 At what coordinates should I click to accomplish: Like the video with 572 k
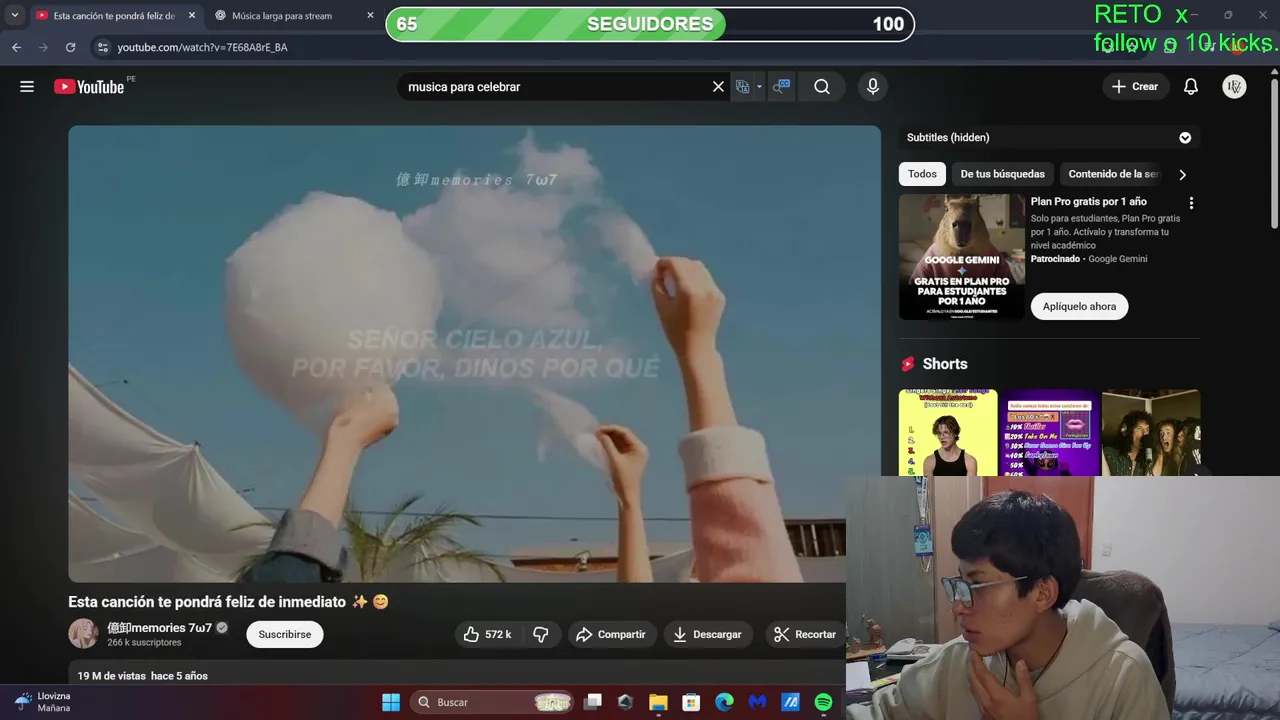point(488,634)
